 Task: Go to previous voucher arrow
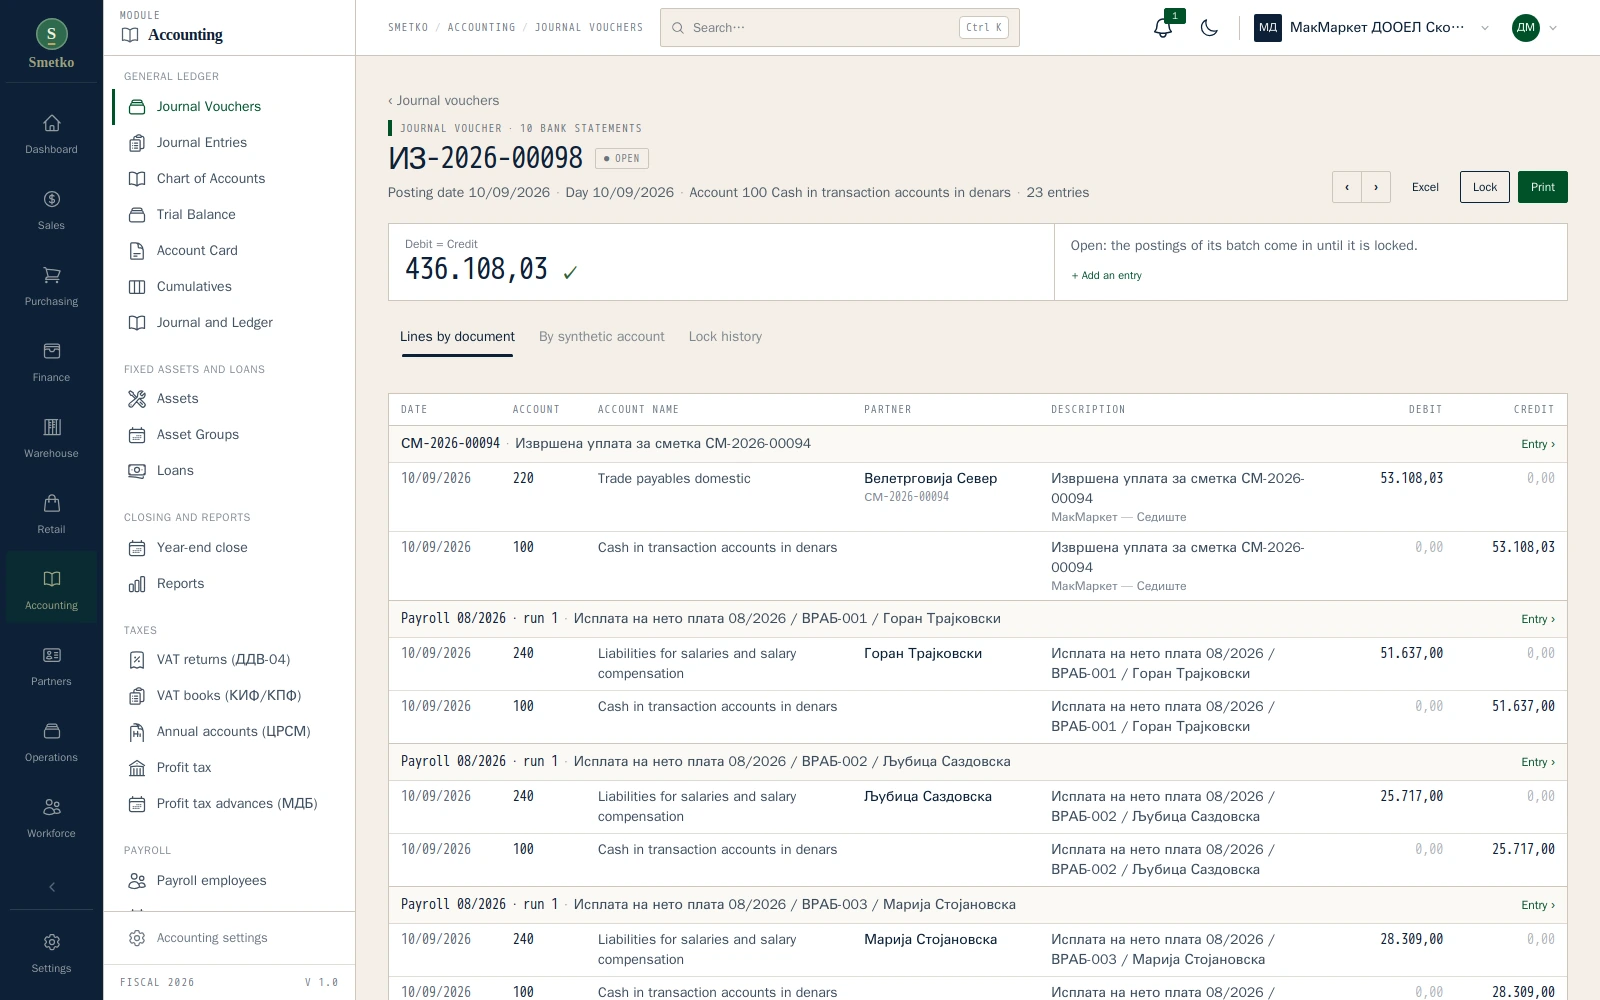1347,187
